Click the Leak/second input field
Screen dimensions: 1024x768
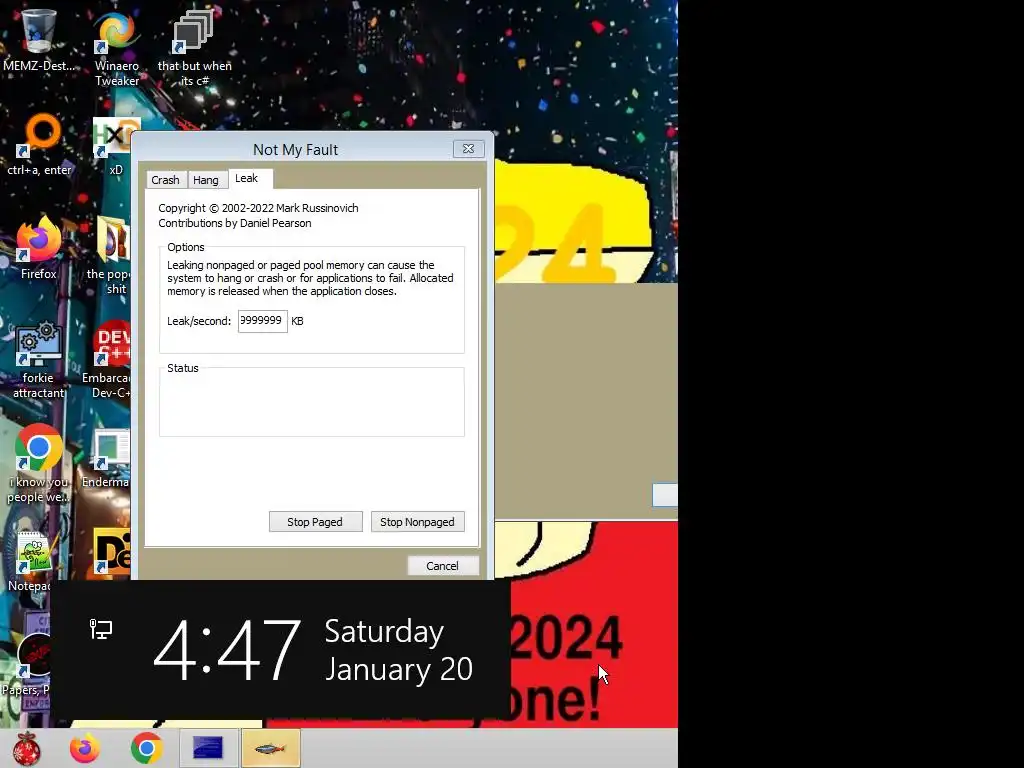point(263,321)
